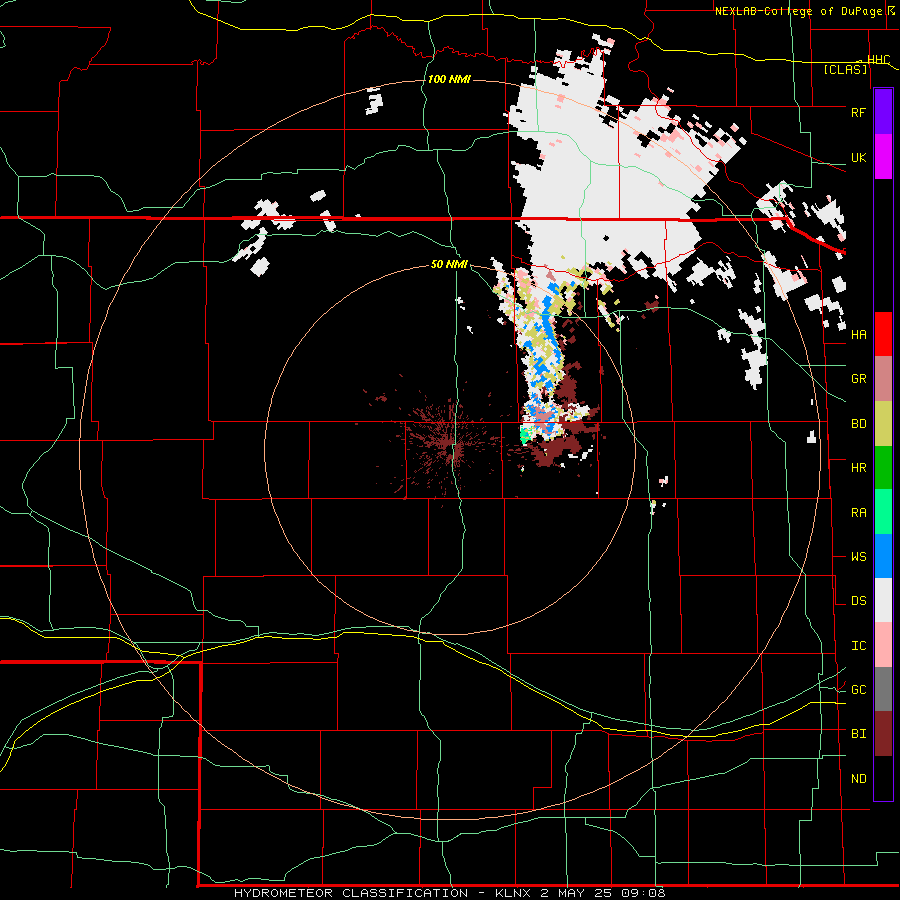Click the 50 NMI range ring label
Viewport: 900px width, 900px height.
tap(449, 264)
